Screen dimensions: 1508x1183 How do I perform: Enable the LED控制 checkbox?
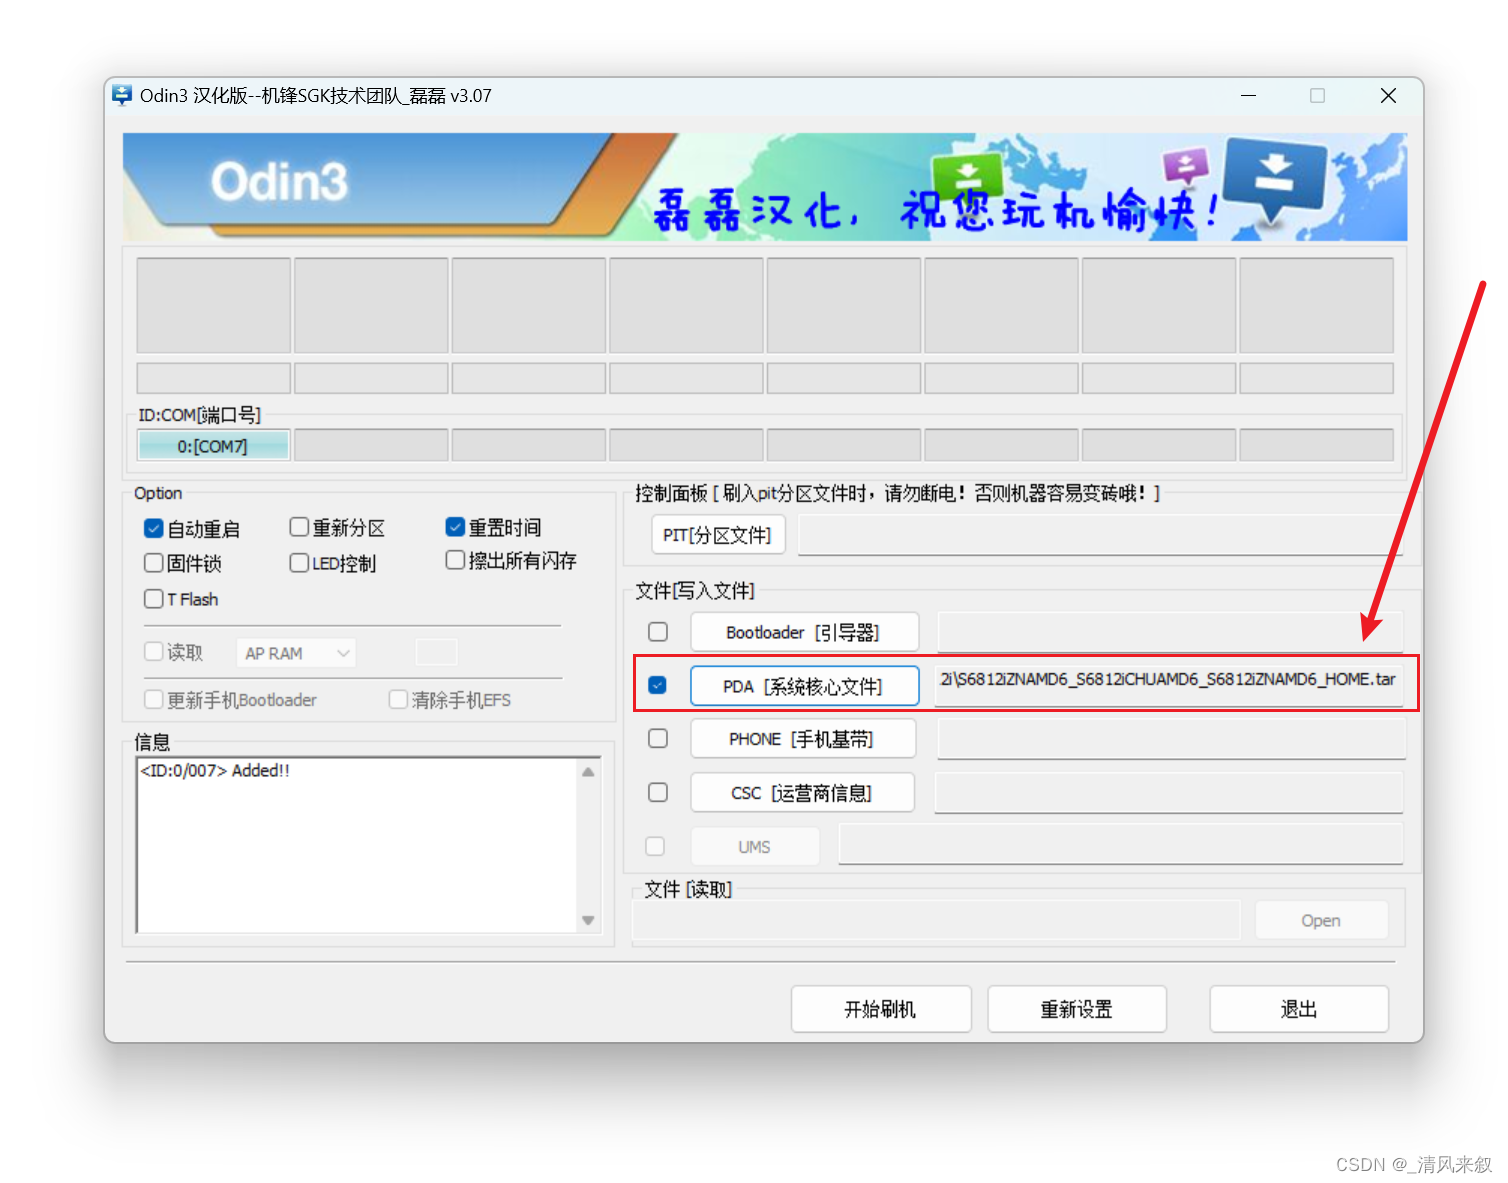pyautogui.click(x=299, y=563)
